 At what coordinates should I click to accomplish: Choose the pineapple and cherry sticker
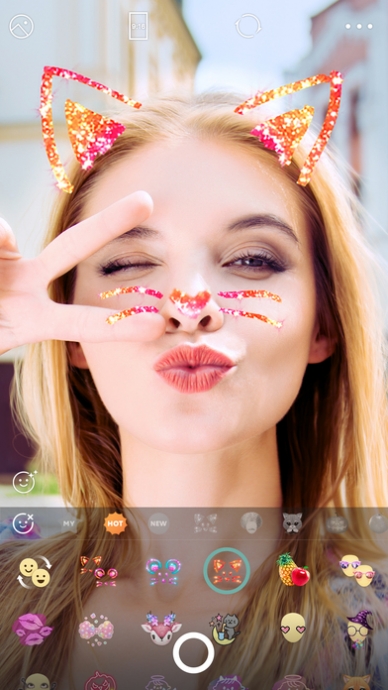pos(293,570)
